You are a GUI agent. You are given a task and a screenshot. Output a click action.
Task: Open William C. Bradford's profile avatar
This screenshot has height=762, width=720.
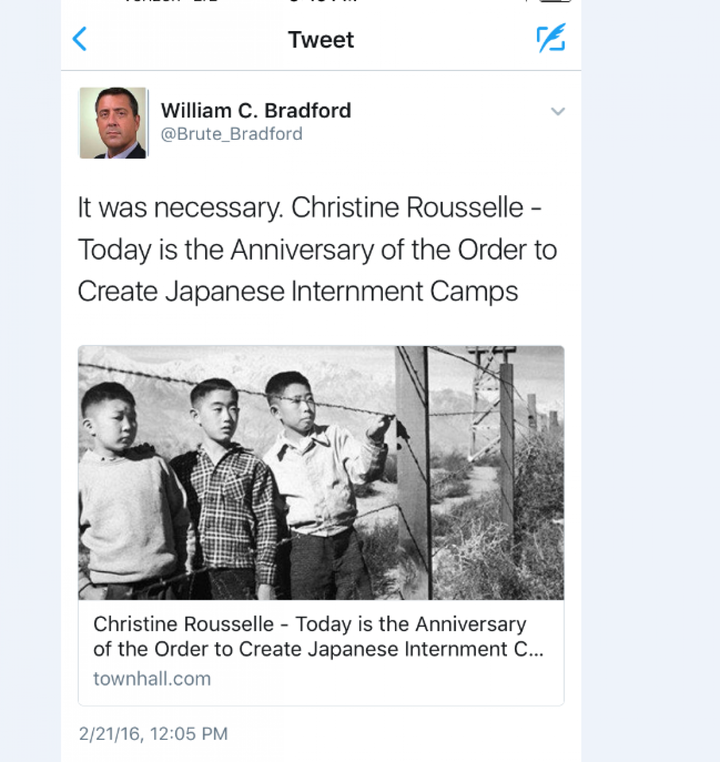[x=113, y=122]
